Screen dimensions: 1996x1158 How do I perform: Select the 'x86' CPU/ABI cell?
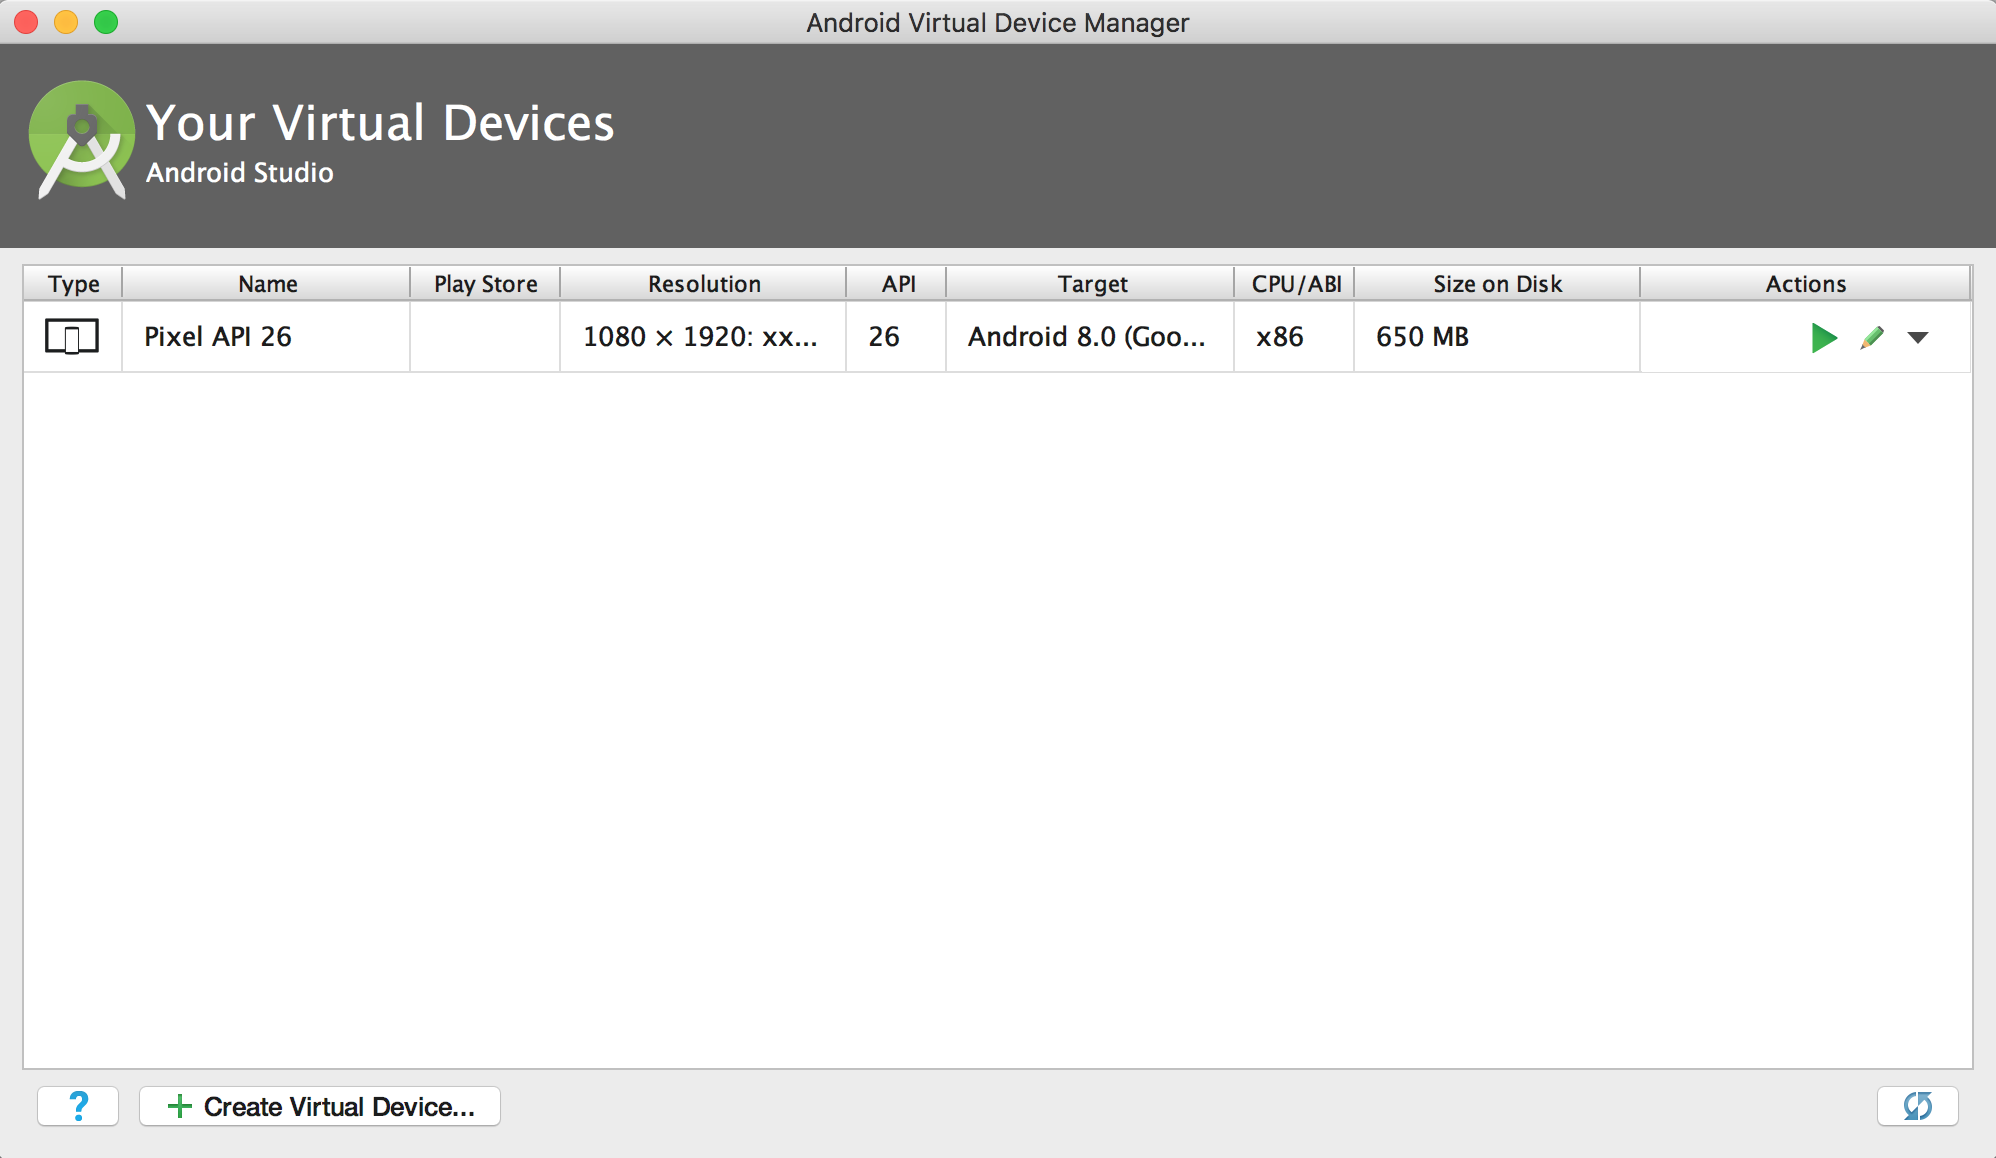1294,337
